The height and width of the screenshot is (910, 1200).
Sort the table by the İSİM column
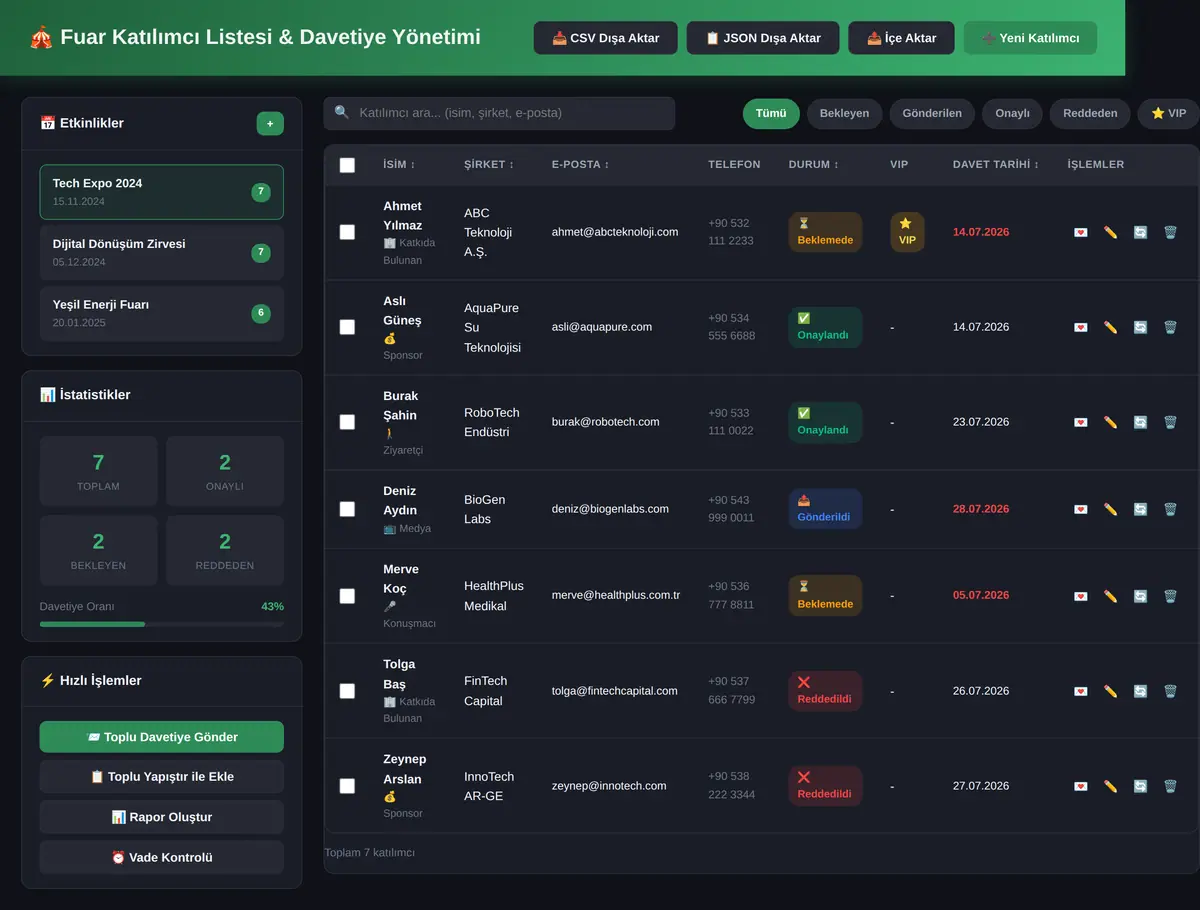coord(399,164)
